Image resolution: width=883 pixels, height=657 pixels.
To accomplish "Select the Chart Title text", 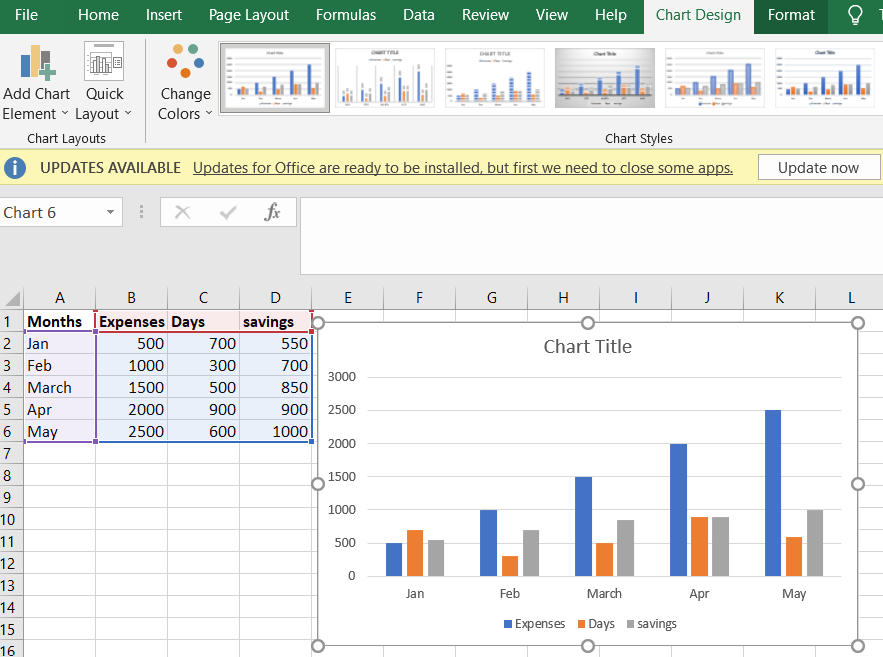I will [x=587, y=347].
